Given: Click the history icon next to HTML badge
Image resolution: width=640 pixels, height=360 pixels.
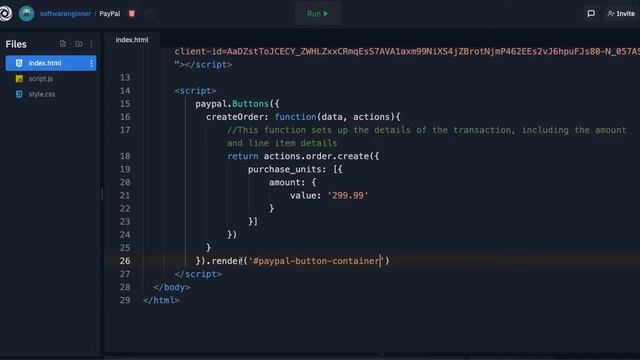Looking at the screenshot, I should (150, 14).
